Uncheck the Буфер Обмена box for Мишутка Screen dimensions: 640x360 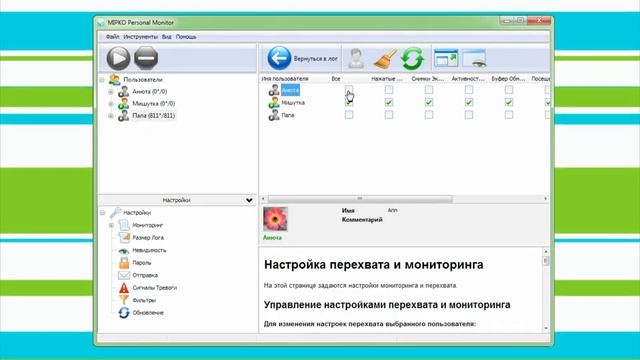[x=509, y=102]
